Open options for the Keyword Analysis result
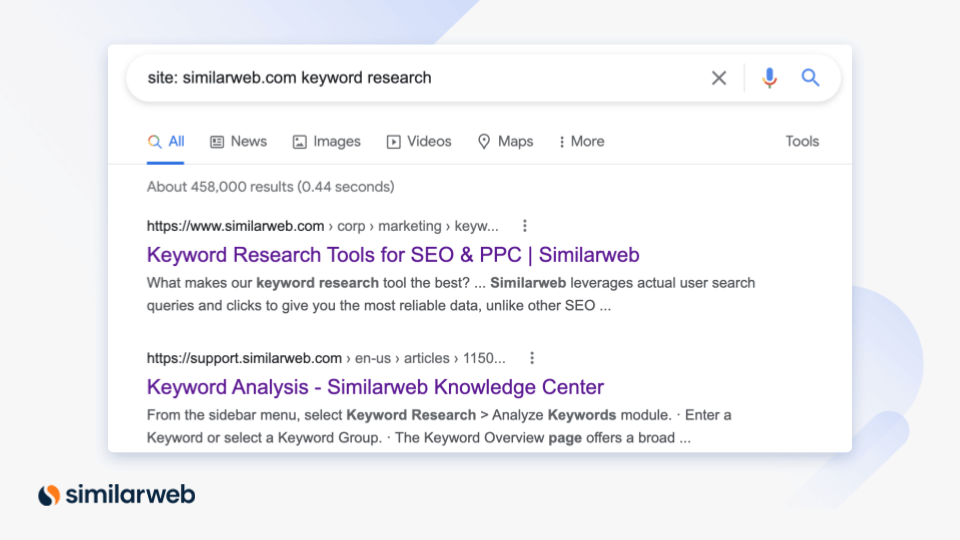Screen dimensions: 960x540 [x=532, y=358]
